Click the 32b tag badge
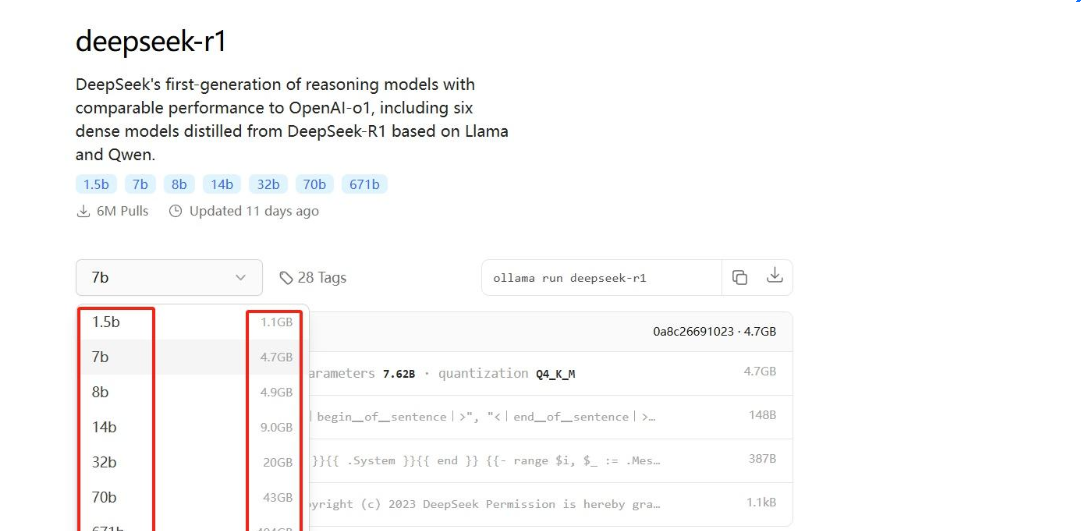 [x=268, y=184]
